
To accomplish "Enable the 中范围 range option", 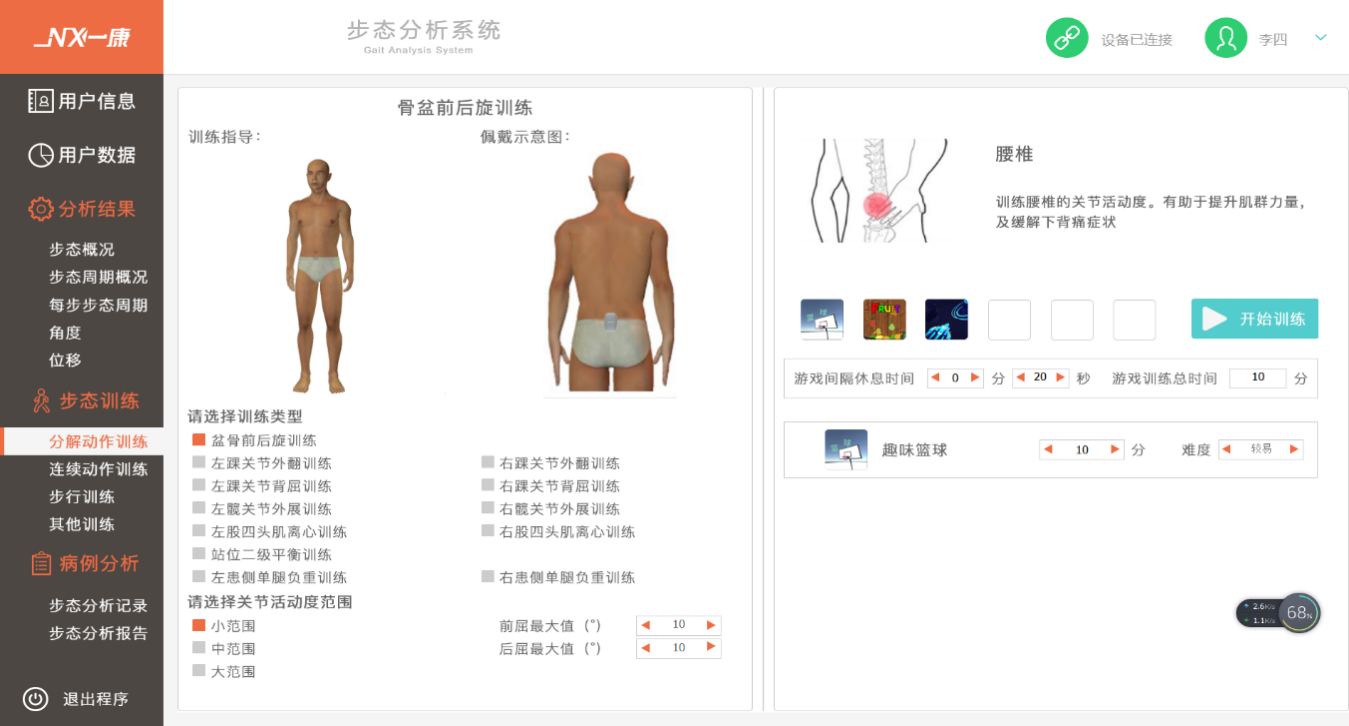I will tap(198, 649).
